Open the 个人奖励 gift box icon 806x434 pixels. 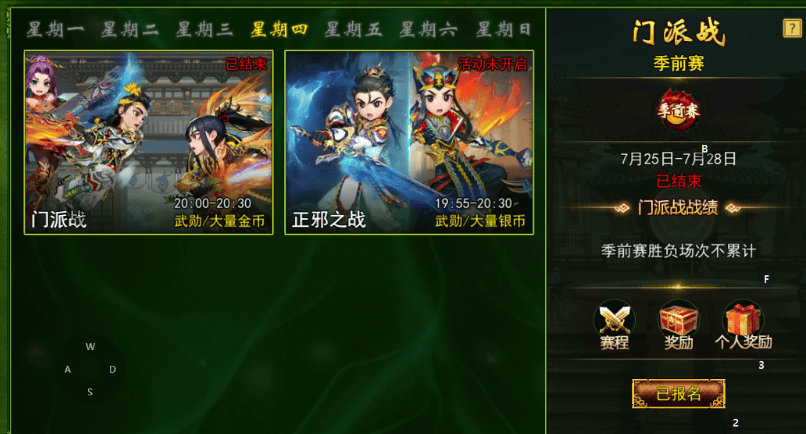[743, 323]
